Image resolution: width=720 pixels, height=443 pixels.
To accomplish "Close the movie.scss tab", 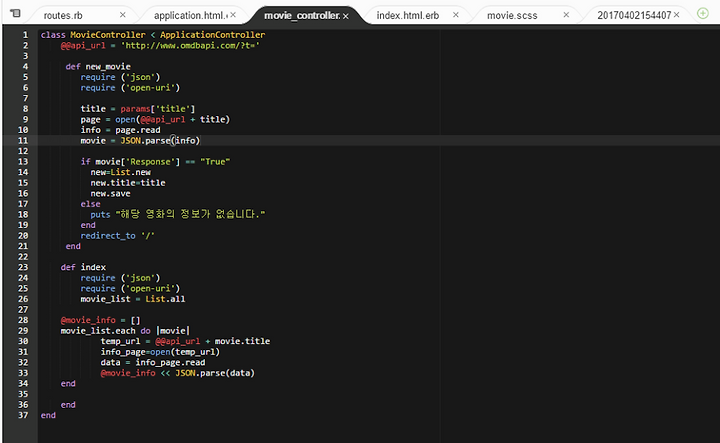I will (x=566, y=15).
